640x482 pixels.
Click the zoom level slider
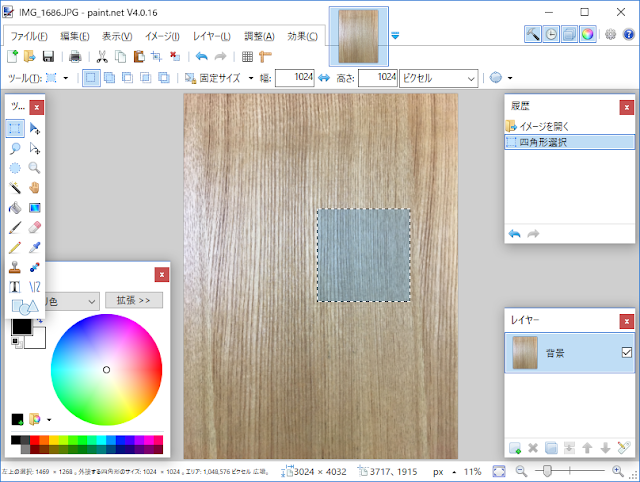569,471
